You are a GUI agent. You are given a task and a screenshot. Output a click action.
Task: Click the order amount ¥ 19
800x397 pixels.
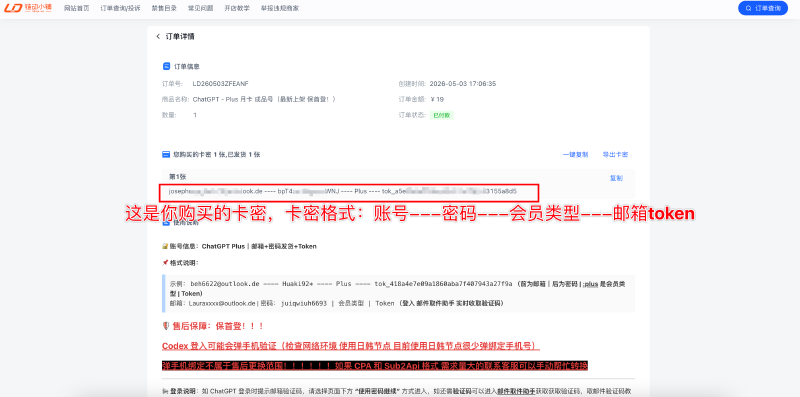(x=437, y=100)
